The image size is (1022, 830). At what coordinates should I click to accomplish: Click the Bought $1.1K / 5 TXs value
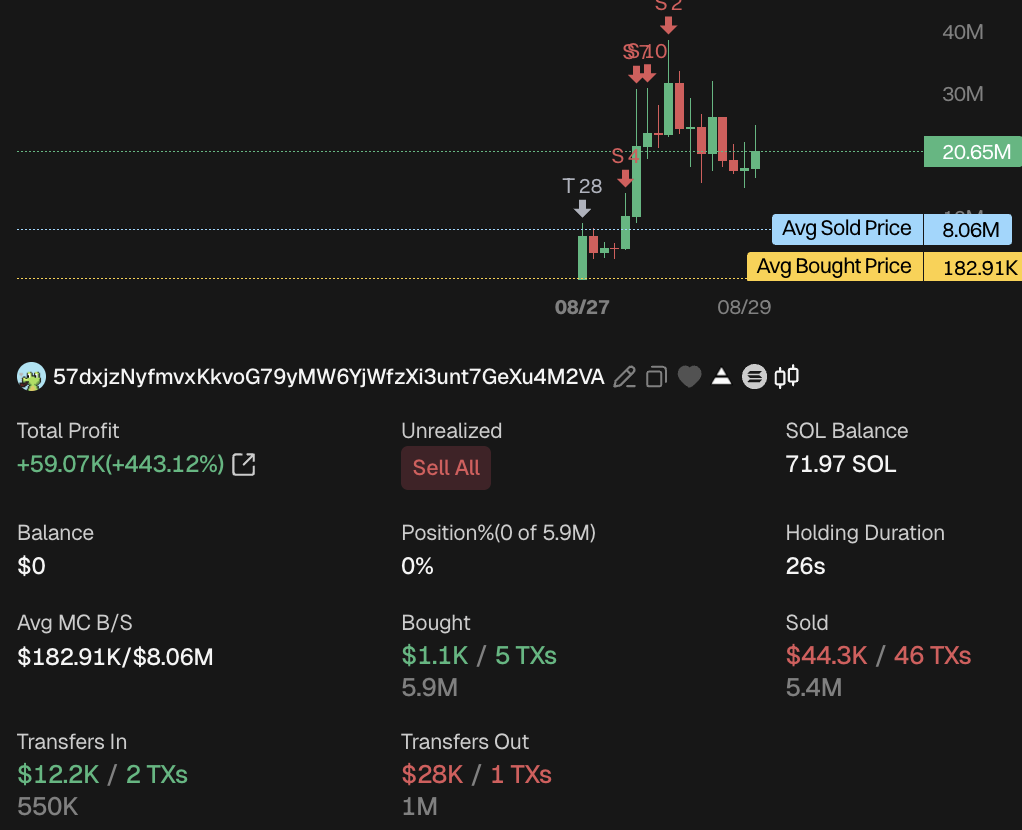(x=479, y=655)
